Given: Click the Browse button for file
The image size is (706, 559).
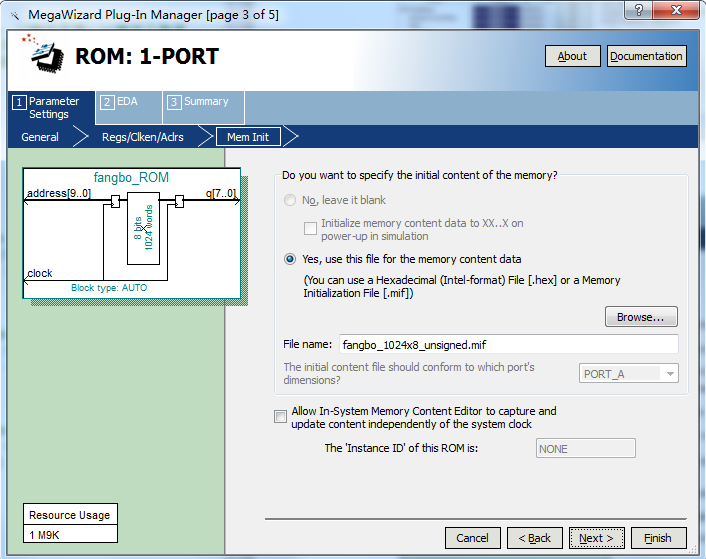Looking at the screenshot, I should click(640, 317).
